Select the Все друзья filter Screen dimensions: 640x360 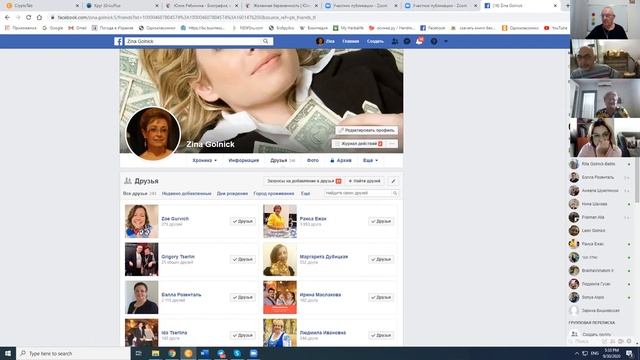[139, 193]
